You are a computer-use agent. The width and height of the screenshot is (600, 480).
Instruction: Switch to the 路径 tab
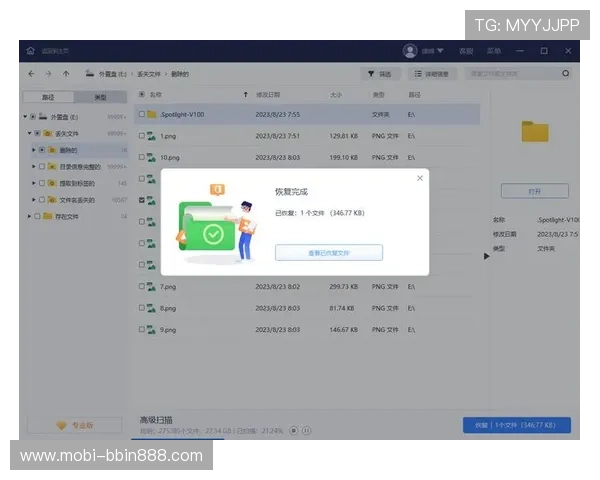(x=48, y=97)
